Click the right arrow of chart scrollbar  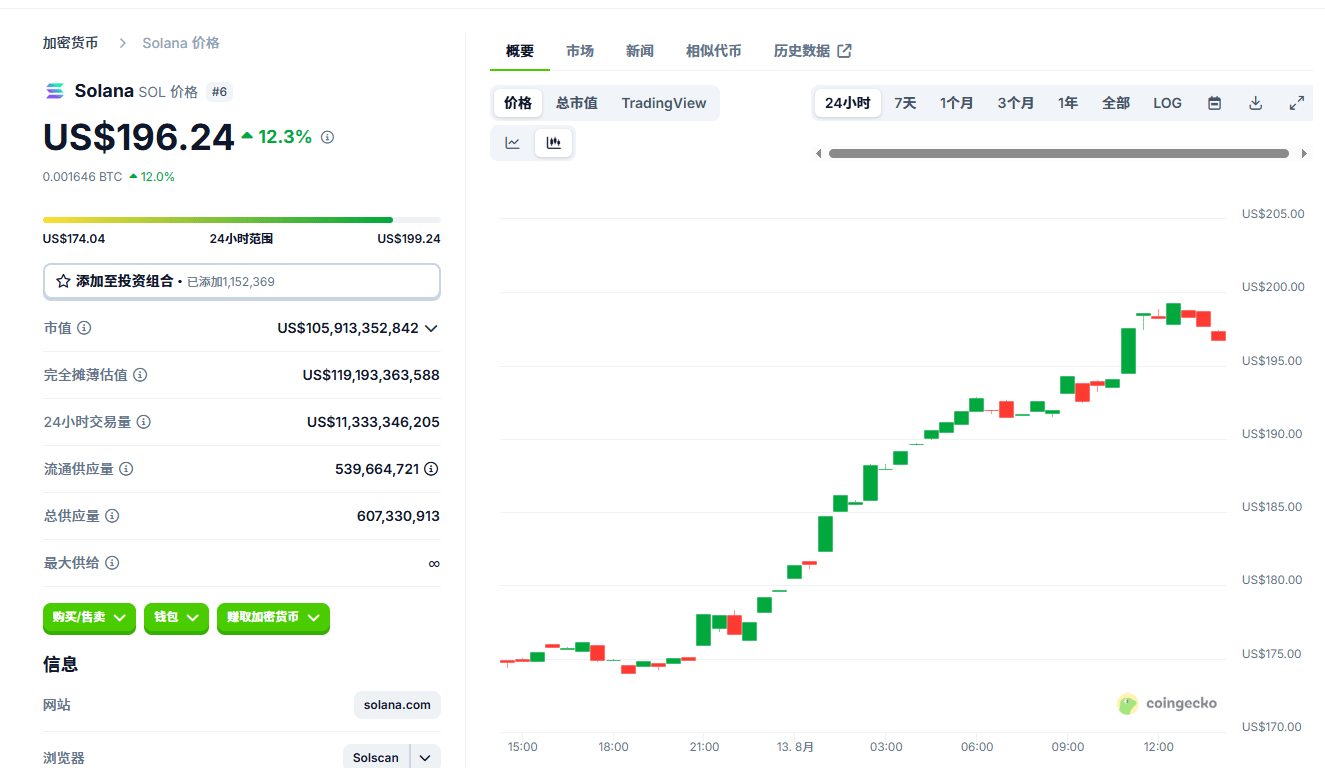tap(1304, 154)
